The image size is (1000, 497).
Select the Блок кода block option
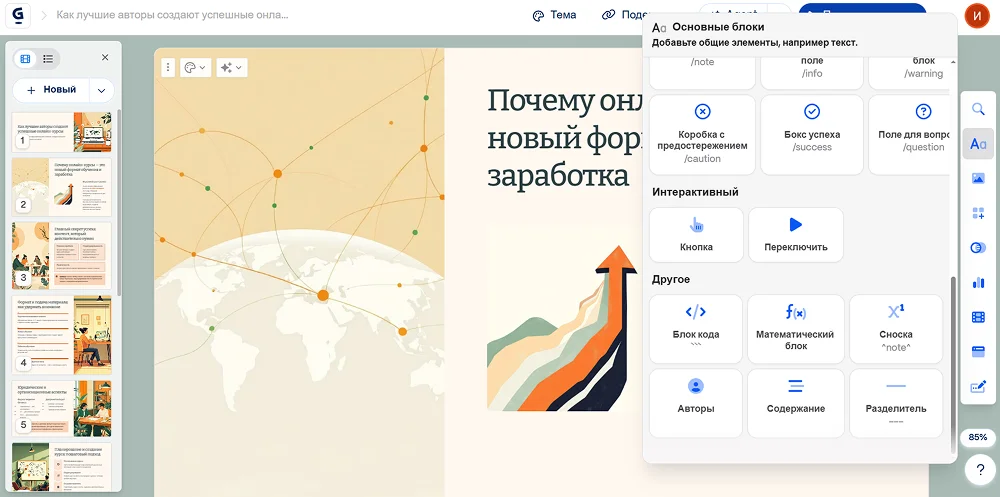click(x=695, y=328)
